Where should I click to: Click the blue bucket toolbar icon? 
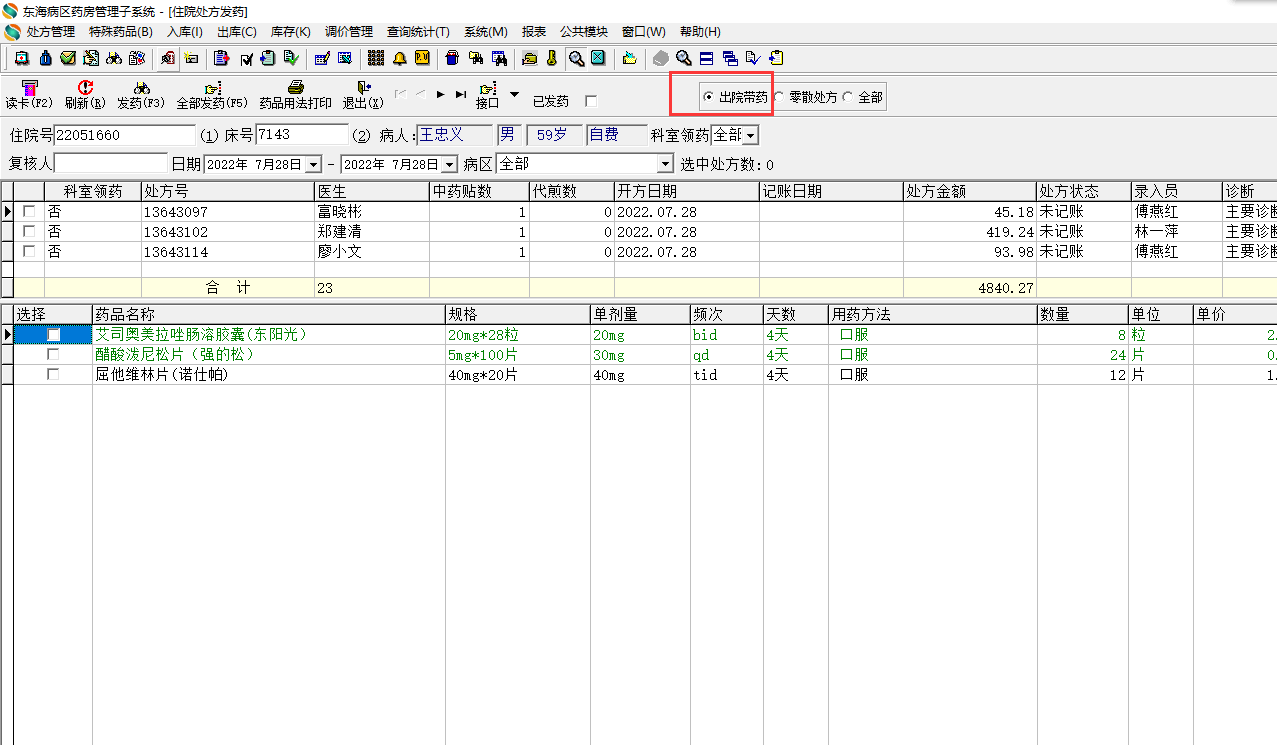click(x=452, y=58)
